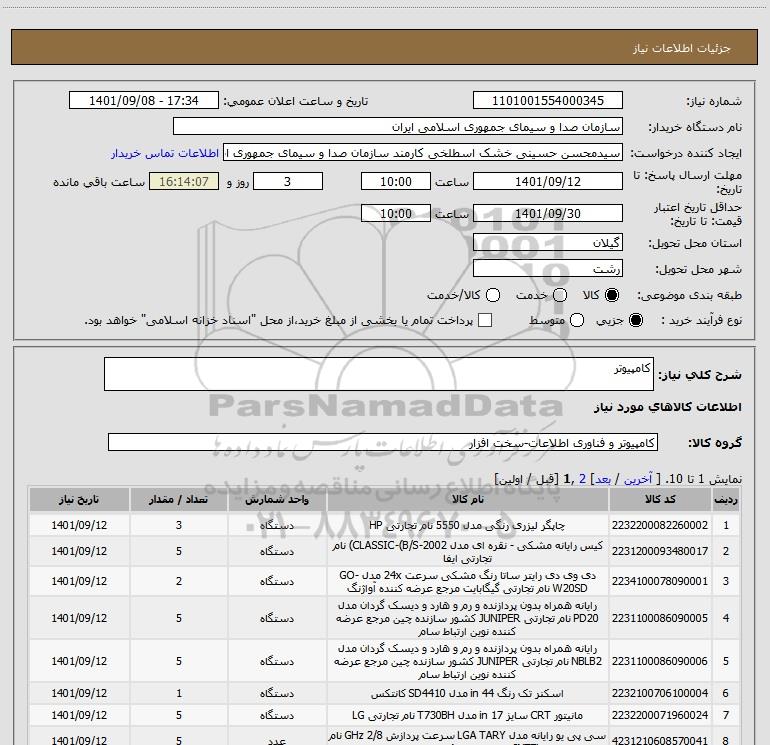Click the remaining time 16:14:07 field
This screenshot has width=770, height=745.
[184, 181]
